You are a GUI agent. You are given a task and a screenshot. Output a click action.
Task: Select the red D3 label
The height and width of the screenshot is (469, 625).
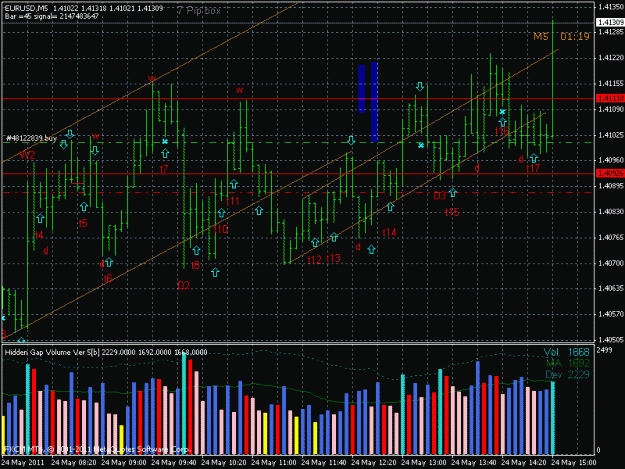439,196
